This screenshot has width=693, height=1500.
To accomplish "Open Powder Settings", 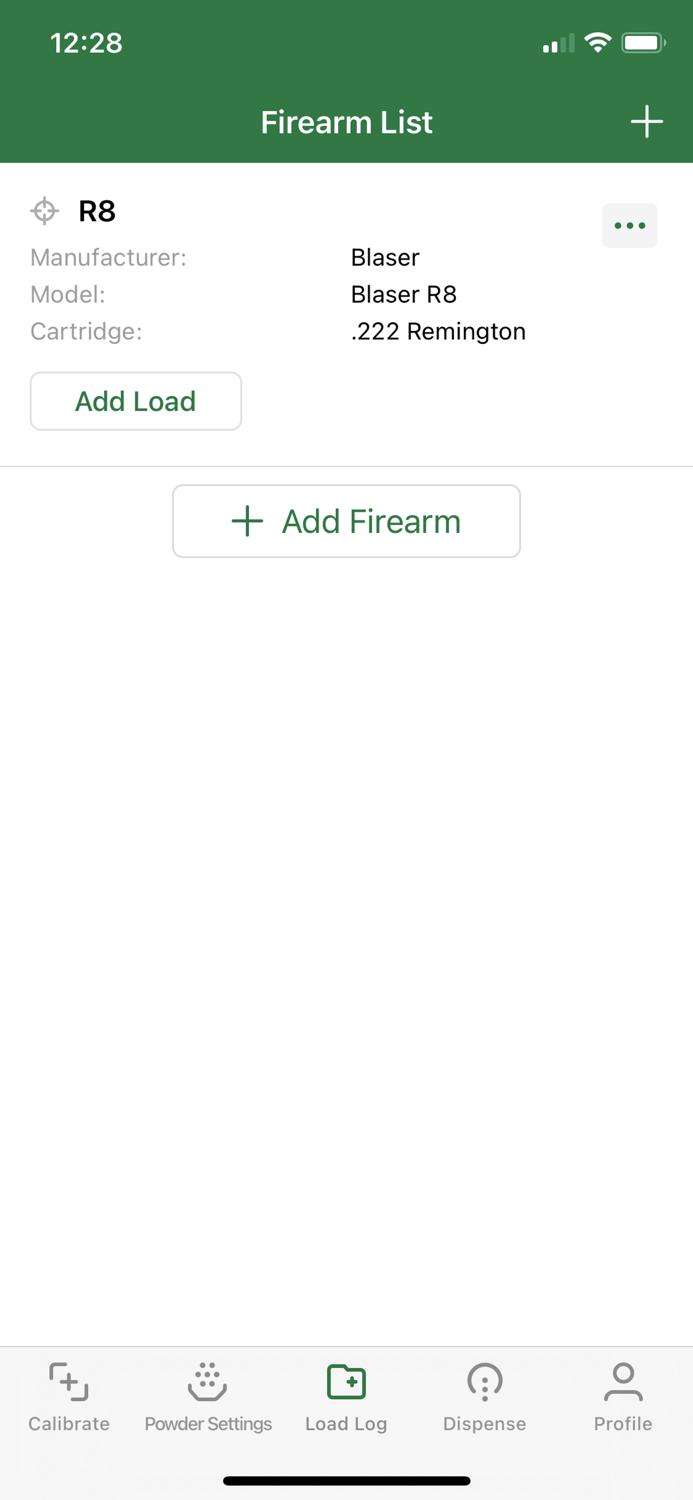I will pos(207,1395).
